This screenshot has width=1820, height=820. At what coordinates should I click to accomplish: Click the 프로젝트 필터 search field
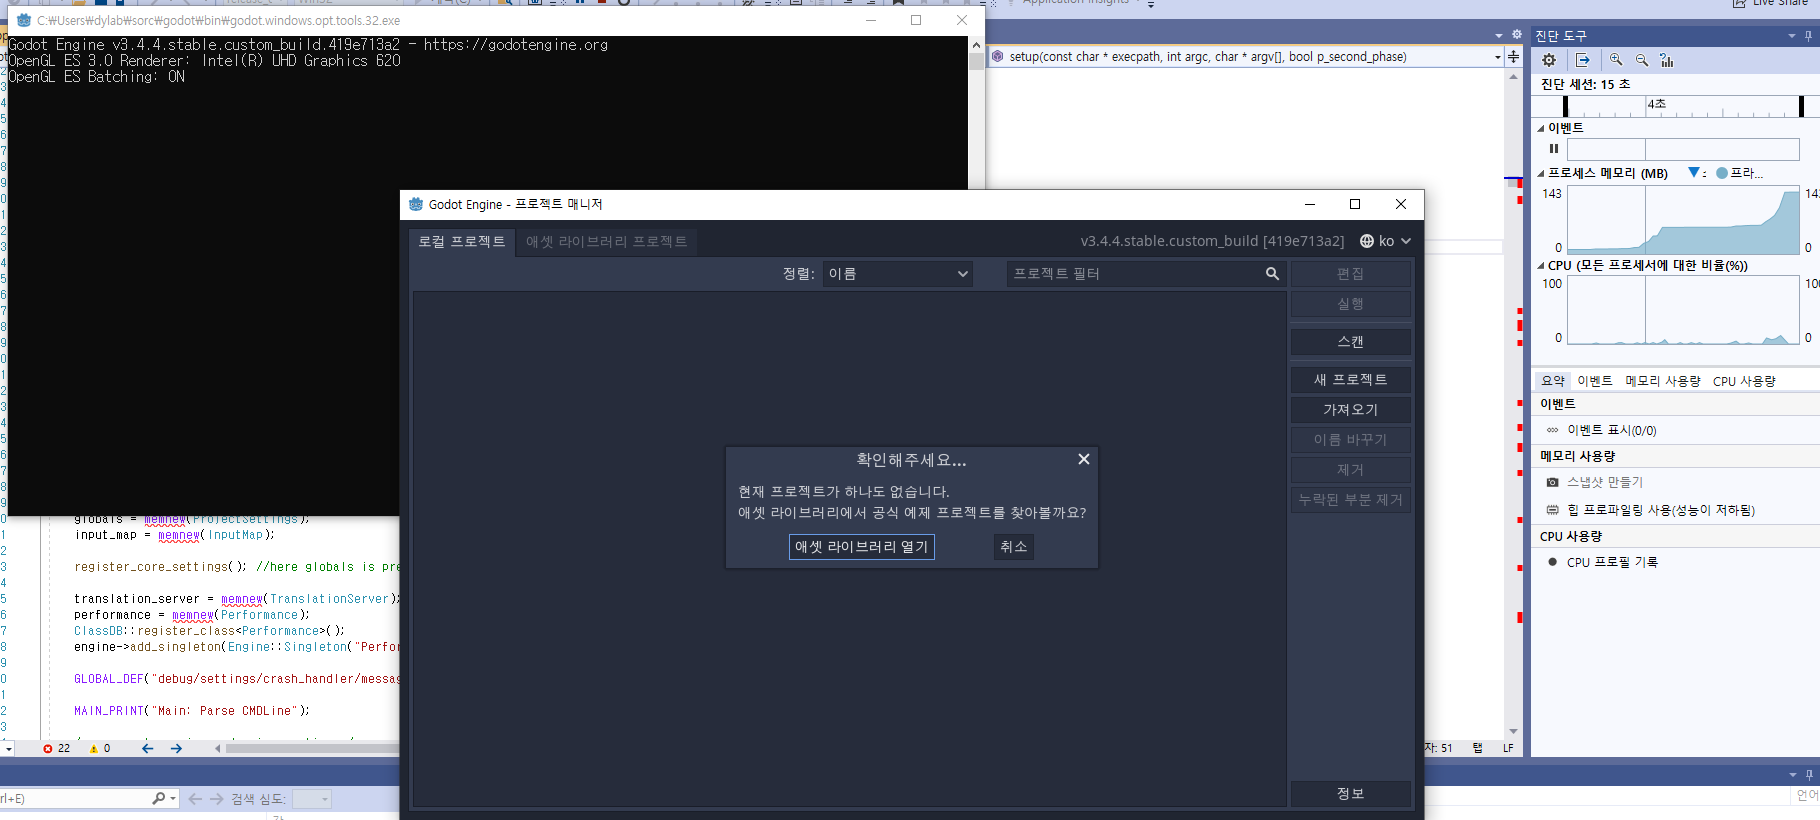click(x=1145, y=274)
